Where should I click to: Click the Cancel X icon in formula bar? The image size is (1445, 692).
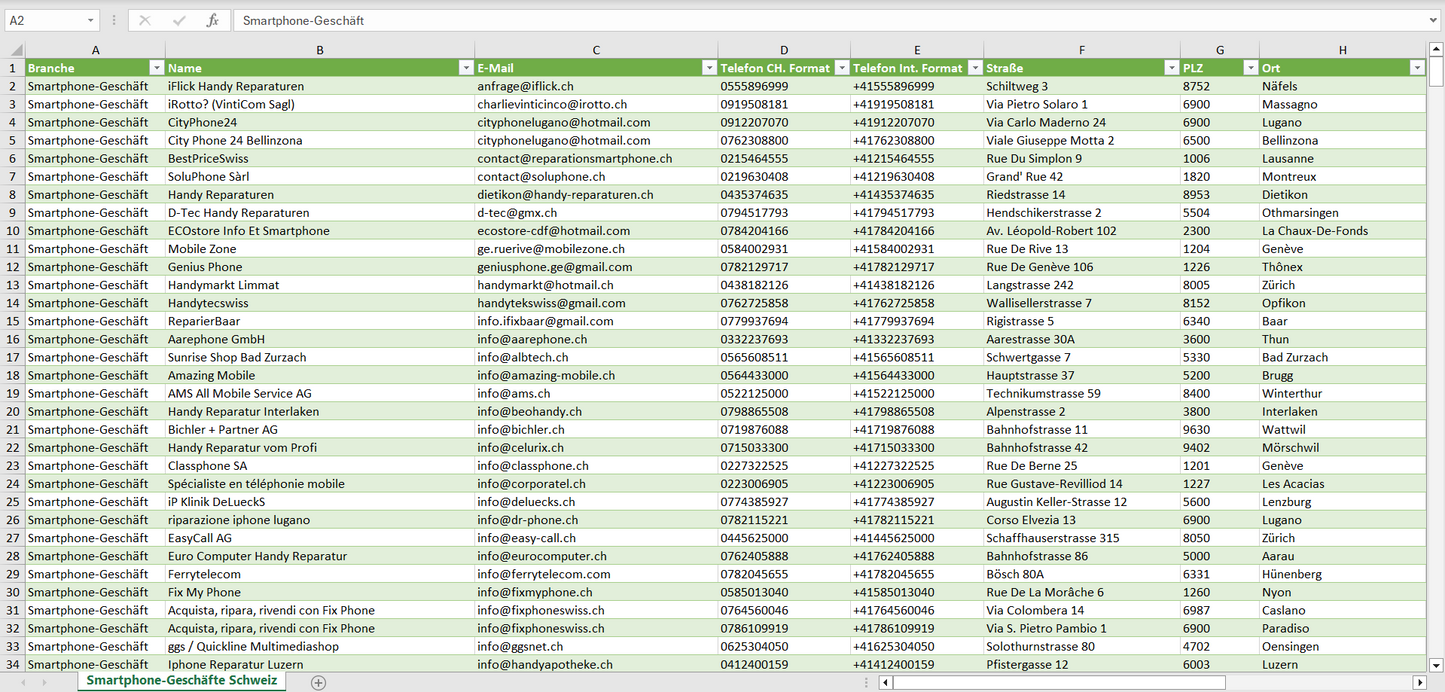pyautogui.click(x=145, y=20)
